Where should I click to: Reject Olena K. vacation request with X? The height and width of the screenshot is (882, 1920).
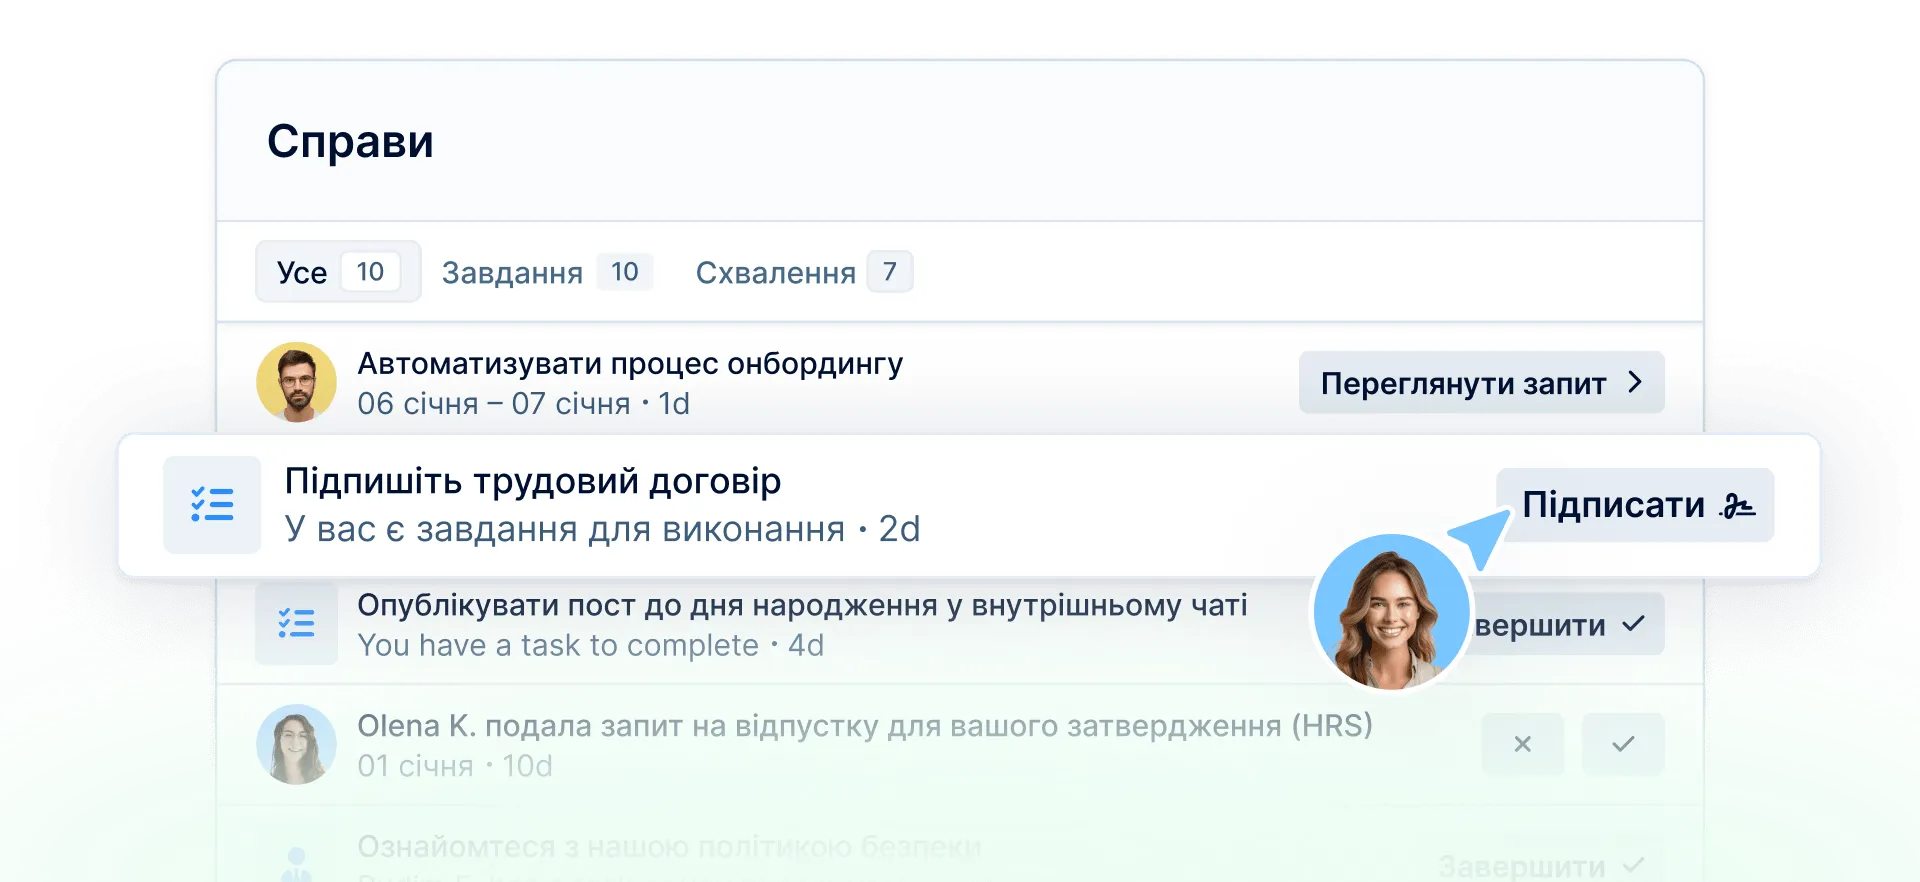pyautogui.click(x=1522, y=744)
